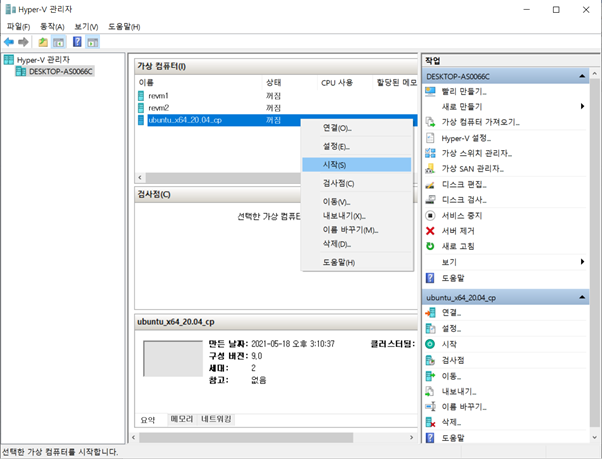This screenshot has width=602, height=459.
Task: Collapse the ubuntu_x64_20.04_cp actions section
Action: (582, 297)
